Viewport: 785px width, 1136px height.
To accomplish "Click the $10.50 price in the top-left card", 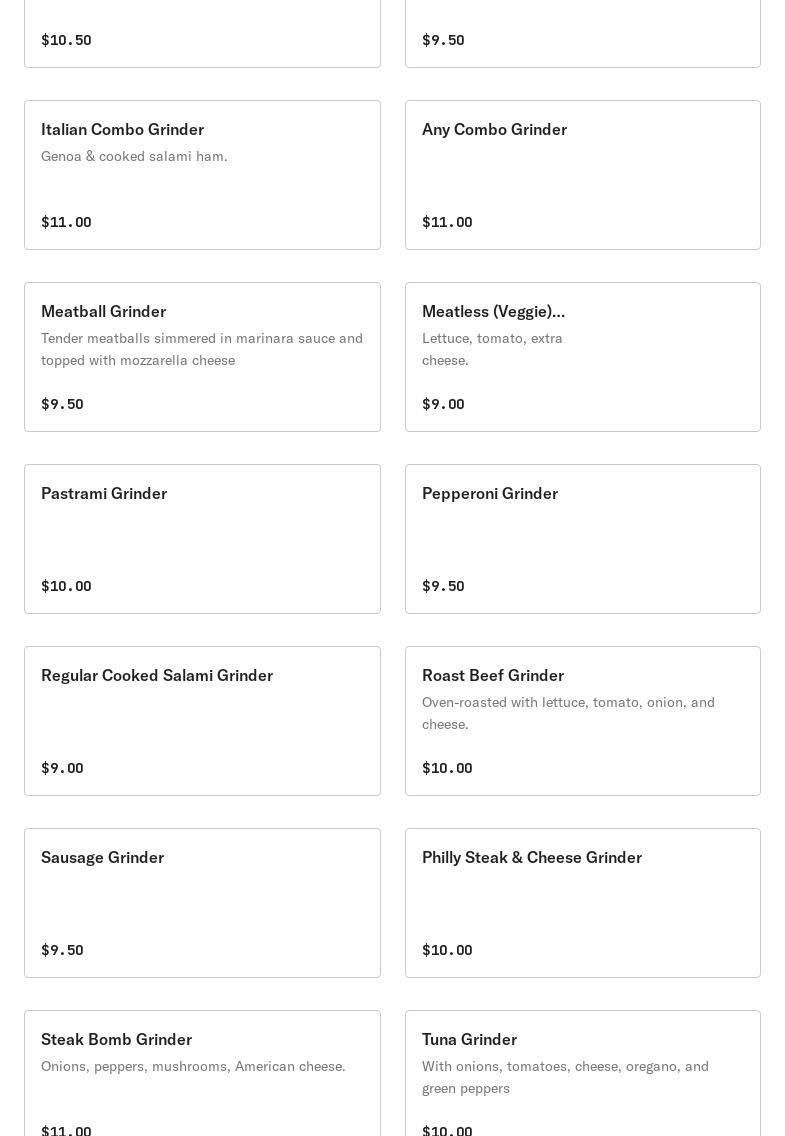I will click(66, 40).
